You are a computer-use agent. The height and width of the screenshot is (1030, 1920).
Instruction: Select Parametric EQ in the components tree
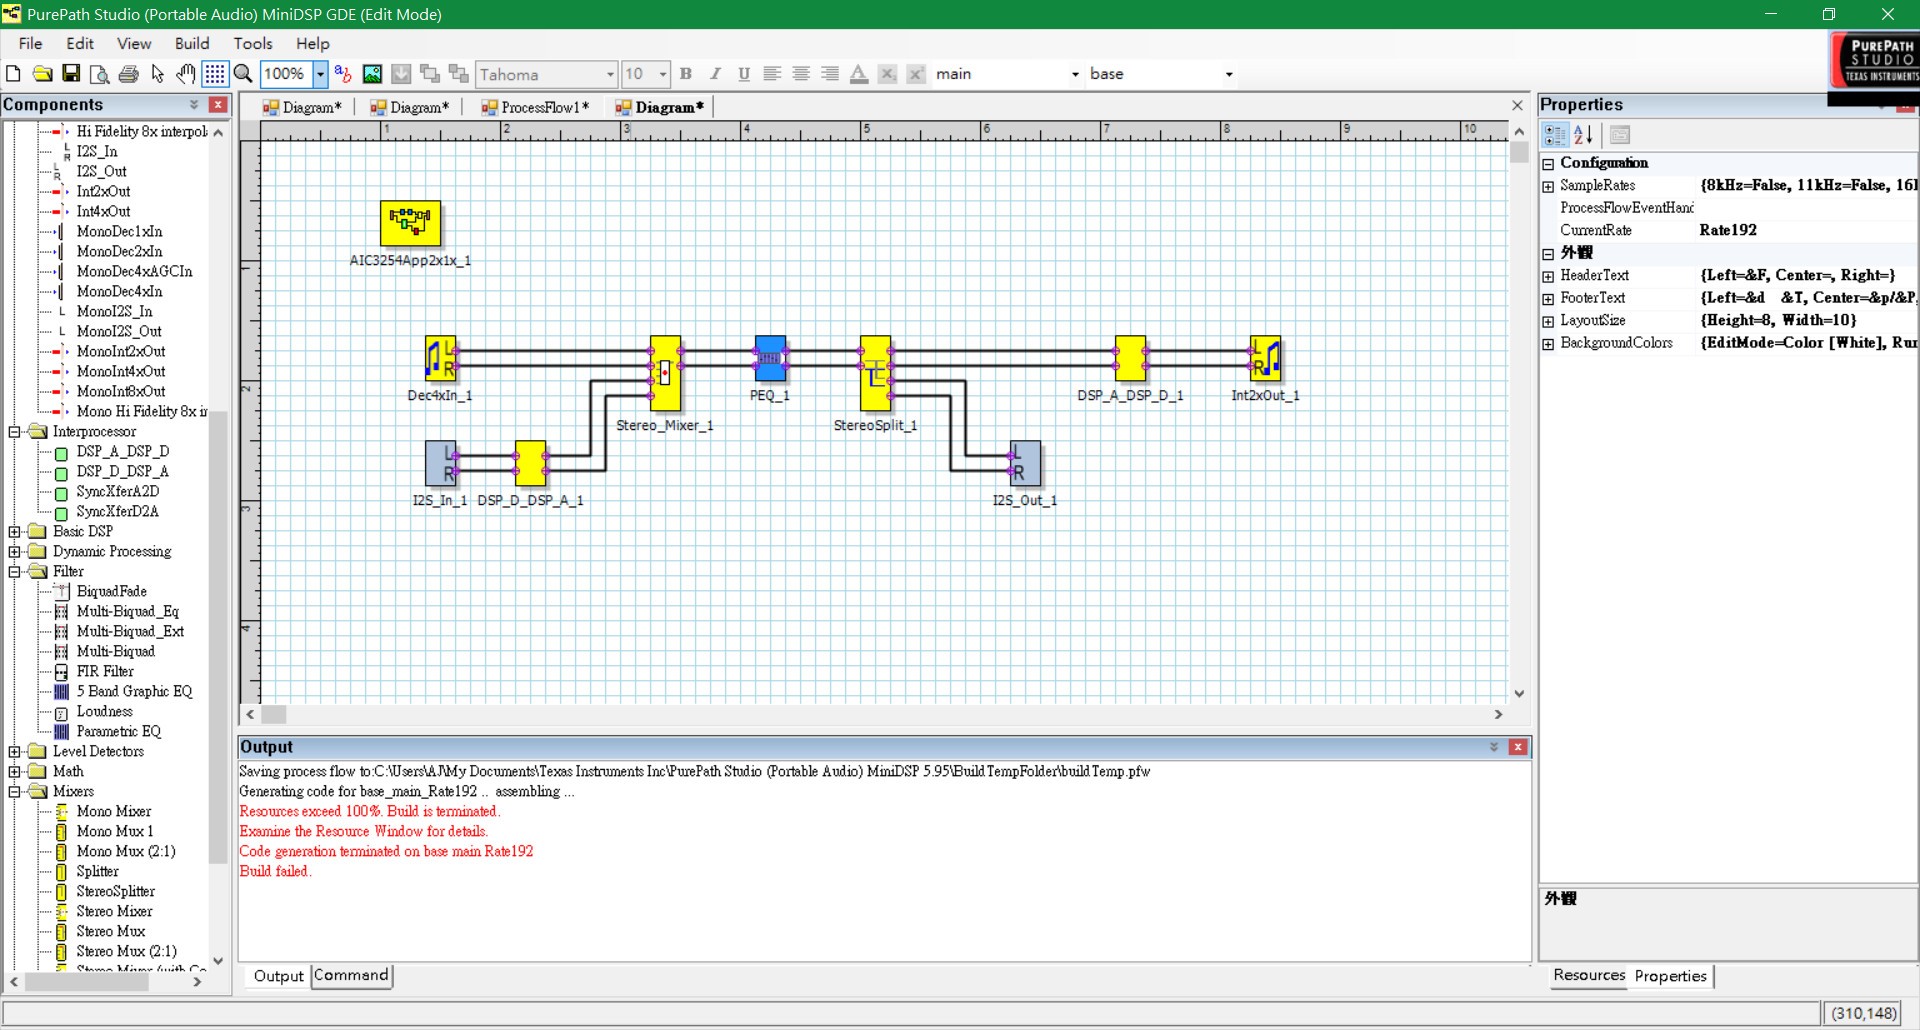118,731
